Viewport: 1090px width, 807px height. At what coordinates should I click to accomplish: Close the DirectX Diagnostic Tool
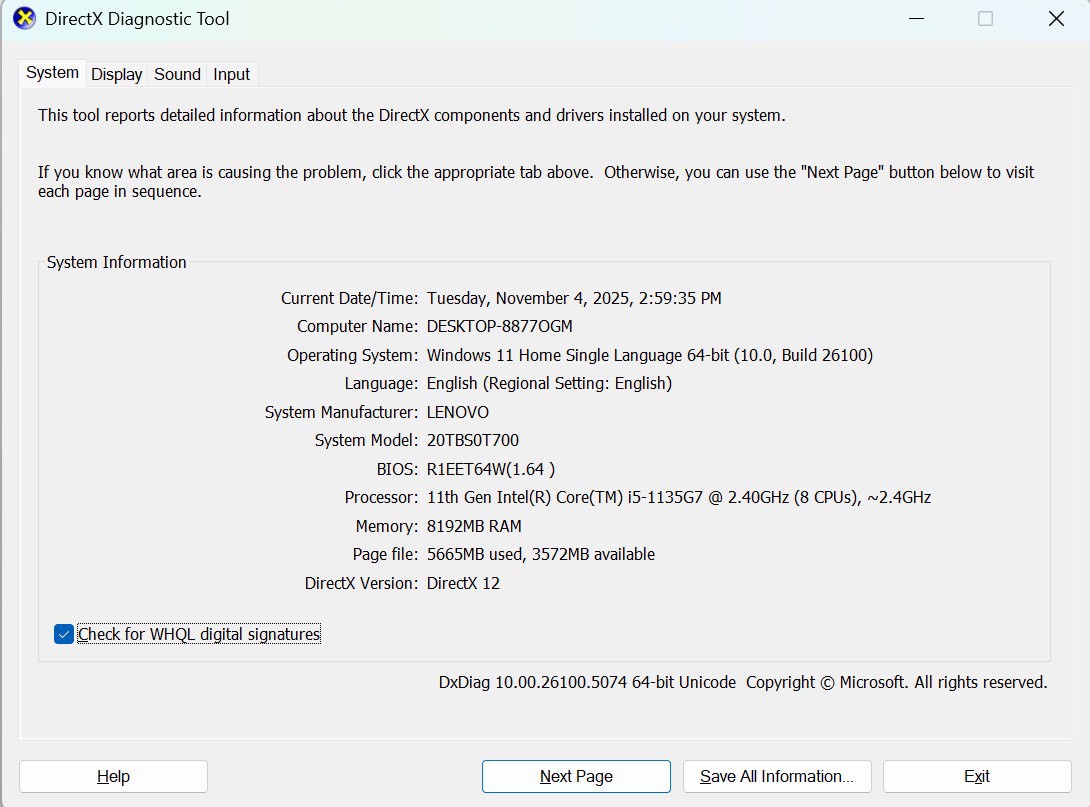1055,18
